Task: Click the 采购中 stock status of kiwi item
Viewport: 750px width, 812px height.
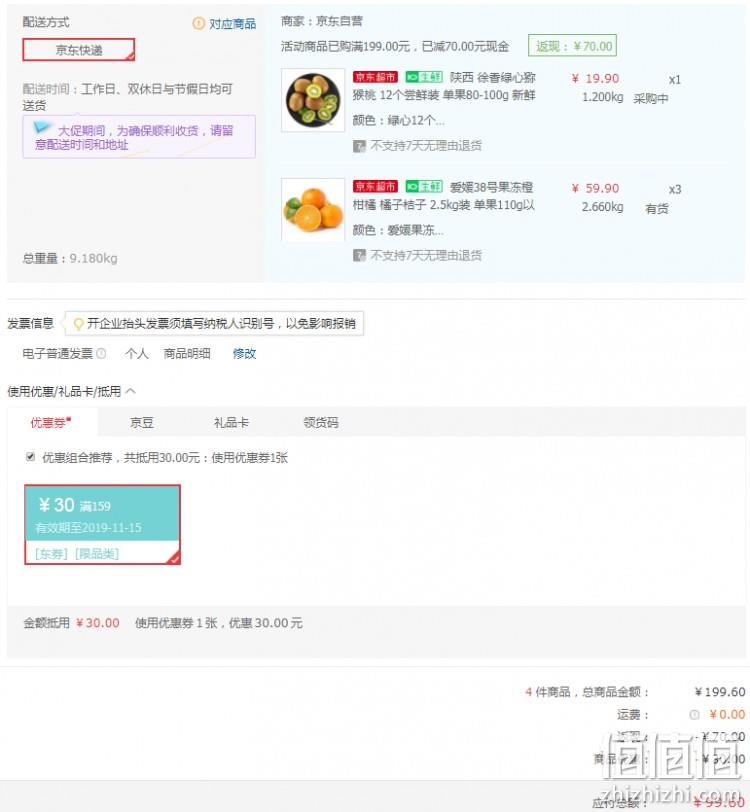Action: tap(651, 98)
